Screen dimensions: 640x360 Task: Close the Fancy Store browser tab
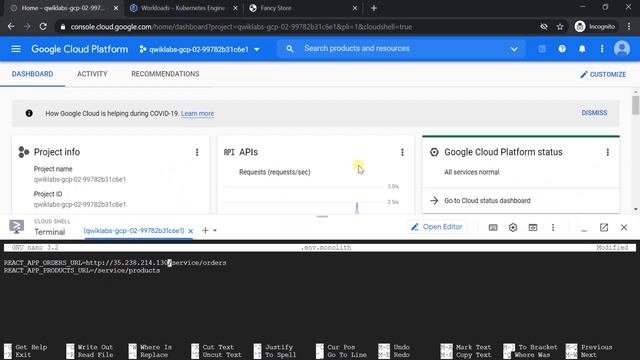coord(355,8)
